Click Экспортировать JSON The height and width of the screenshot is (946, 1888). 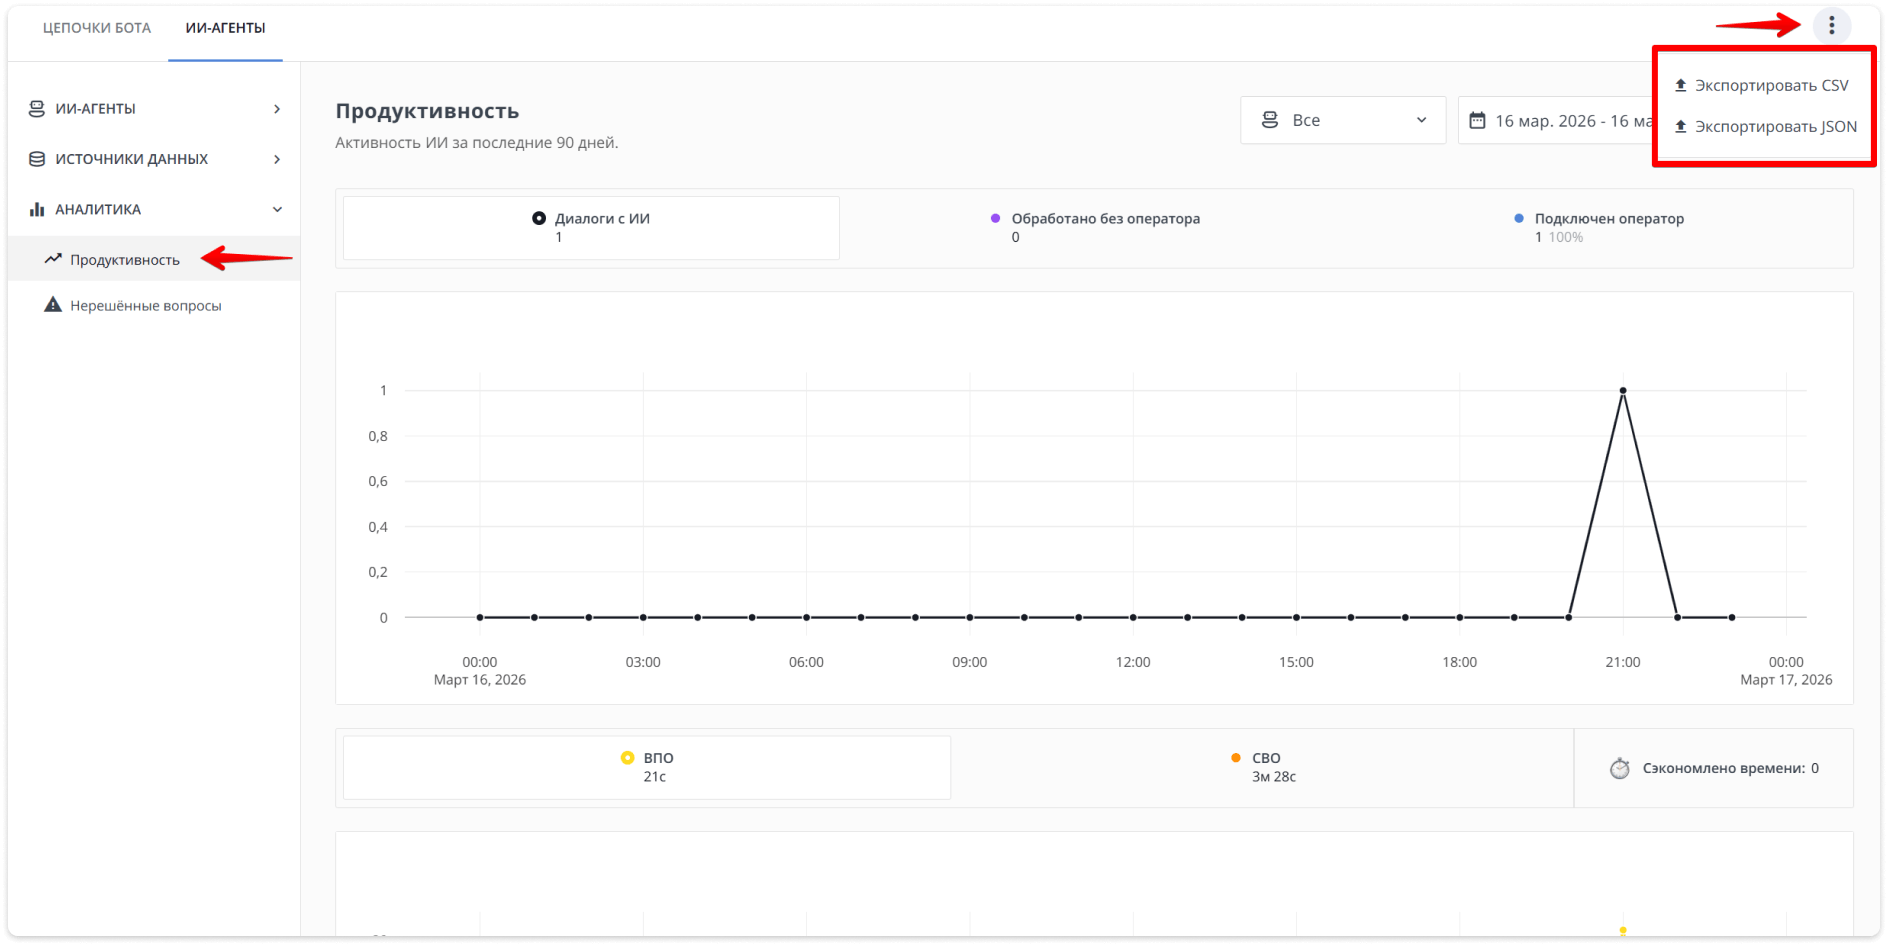[1763, 126]
